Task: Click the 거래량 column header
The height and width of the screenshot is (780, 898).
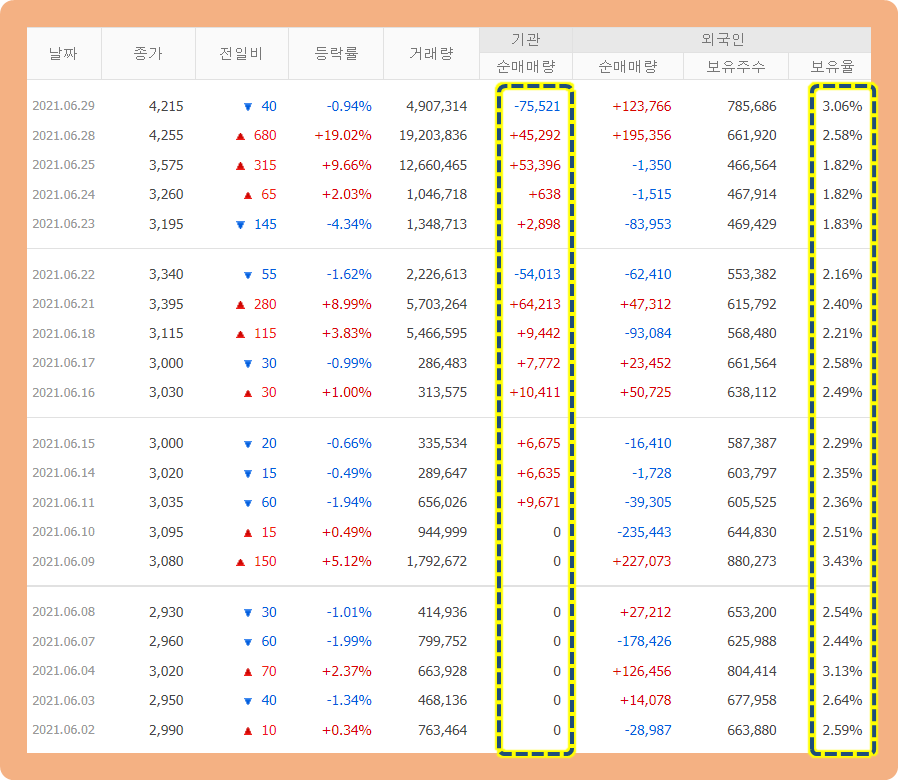Action: point(431,53)
